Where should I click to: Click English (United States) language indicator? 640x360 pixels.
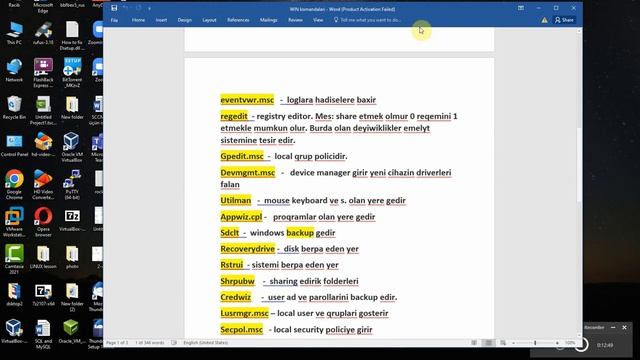pos(206,343)
